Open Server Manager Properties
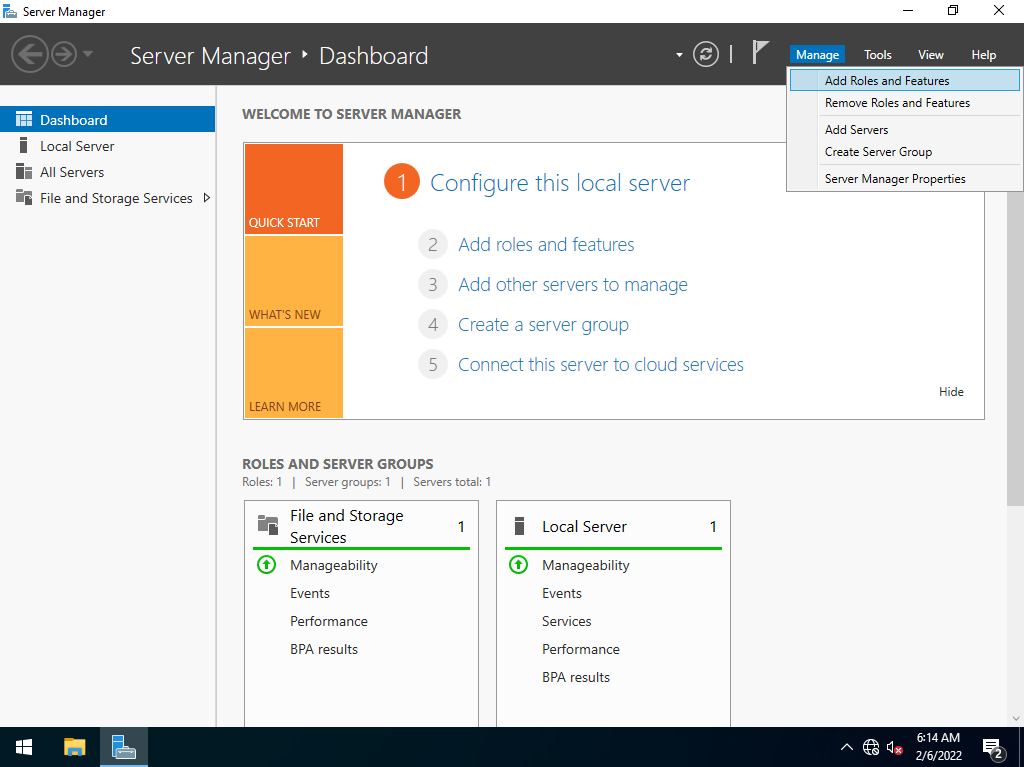The width and height of the screenshot is (1024, 767). [x=904, y=178]
